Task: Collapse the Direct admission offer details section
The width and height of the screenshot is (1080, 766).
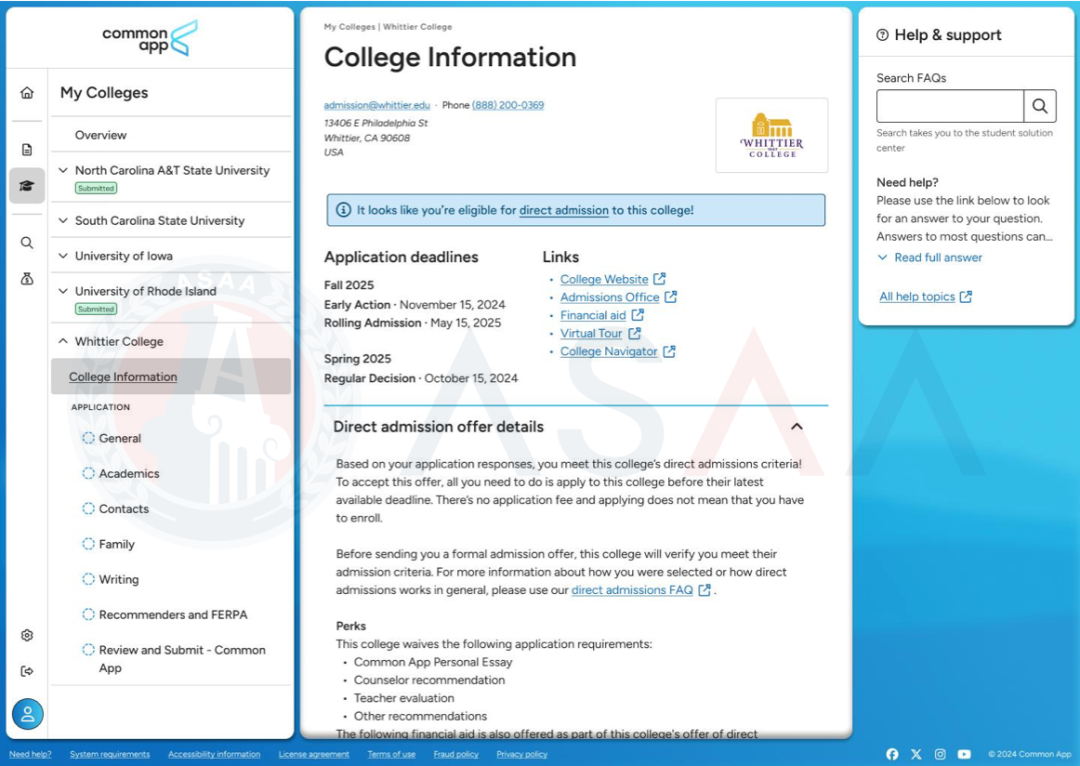Action: point(797,426)
